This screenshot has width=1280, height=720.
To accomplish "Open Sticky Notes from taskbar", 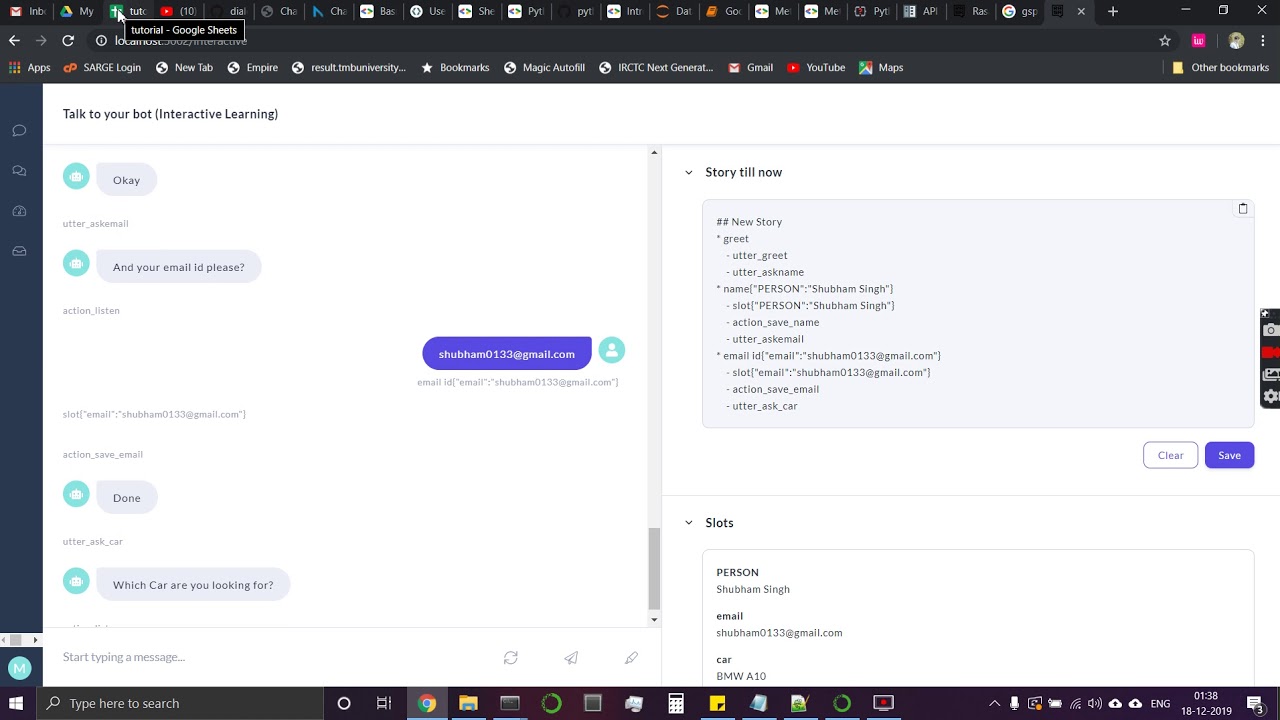I will 717,703.
